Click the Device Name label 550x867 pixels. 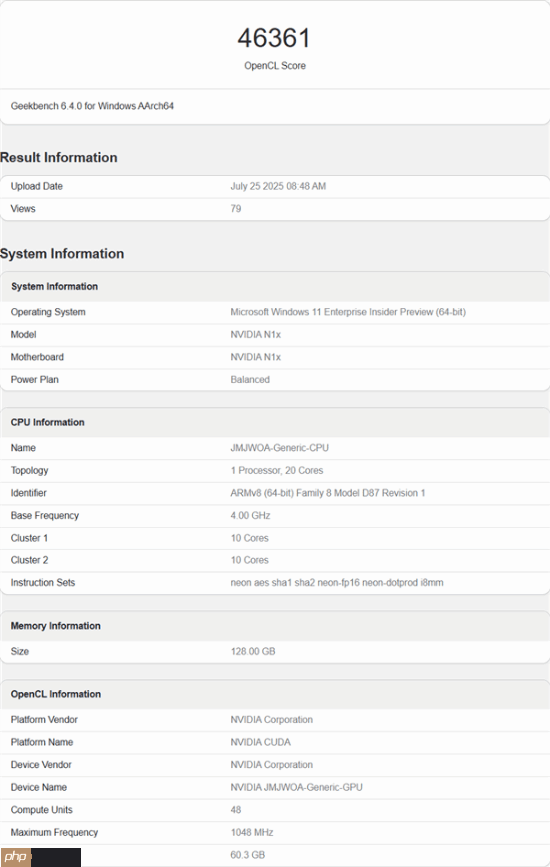39,787
